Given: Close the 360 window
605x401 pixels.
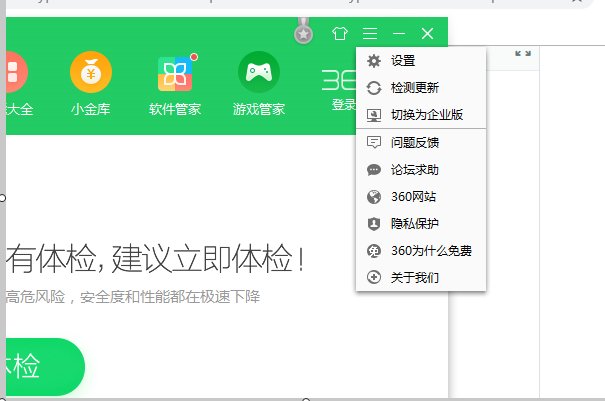Looking at the screenshot, I should point(428,34).
